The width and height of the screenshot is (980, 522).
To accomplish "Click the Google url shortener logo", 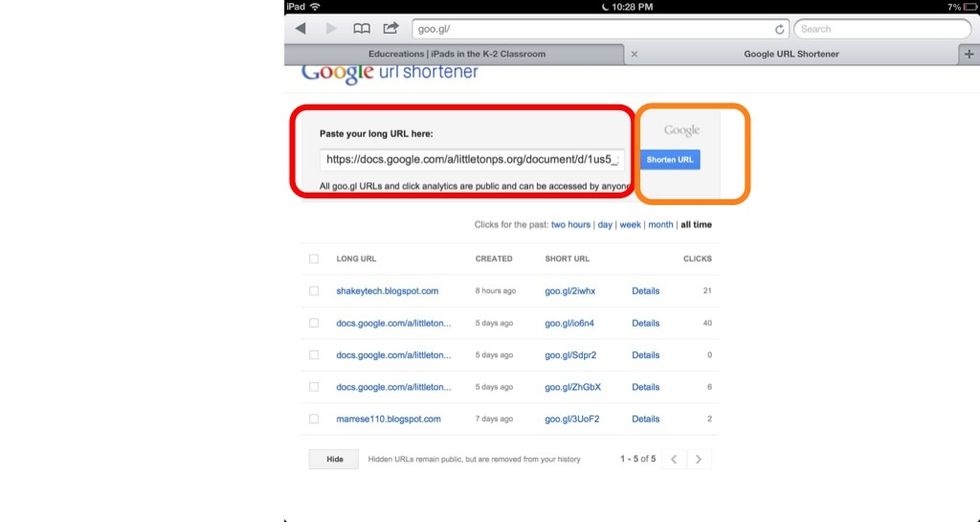I will pos(389,73).
